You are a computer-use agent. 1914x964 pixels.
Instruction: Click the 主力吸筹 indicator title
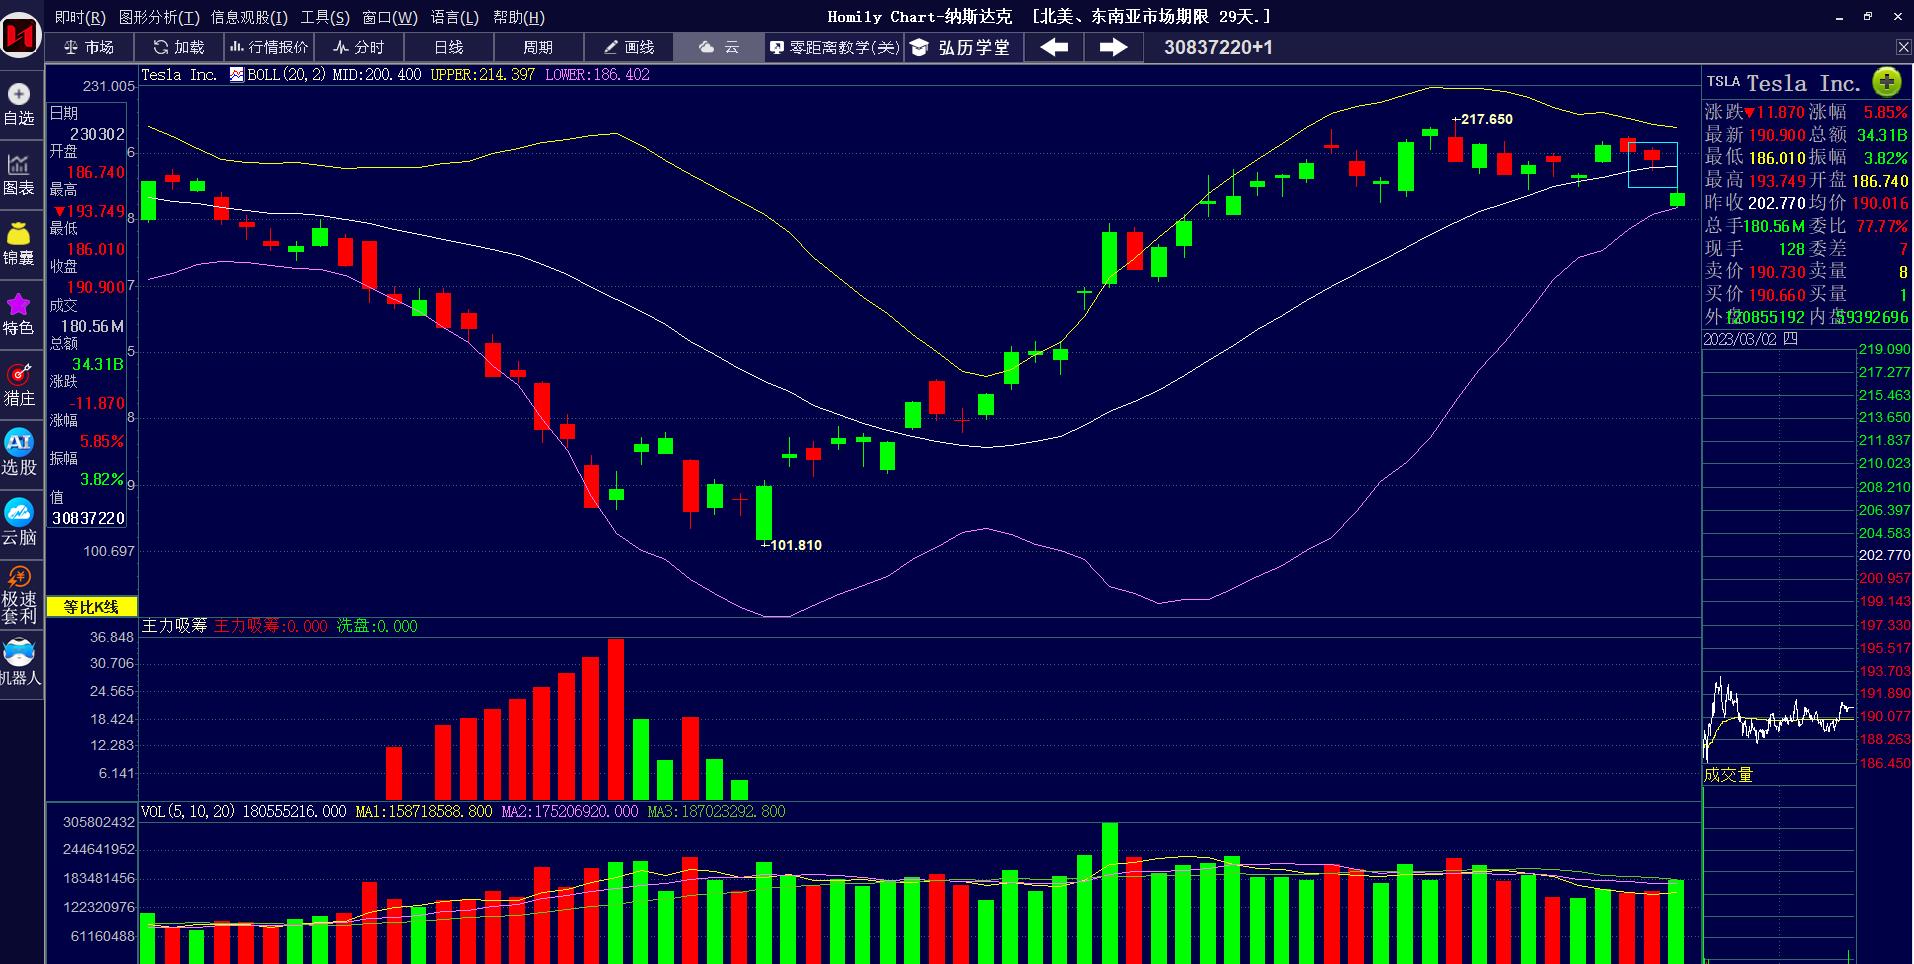tap(174, 626)
